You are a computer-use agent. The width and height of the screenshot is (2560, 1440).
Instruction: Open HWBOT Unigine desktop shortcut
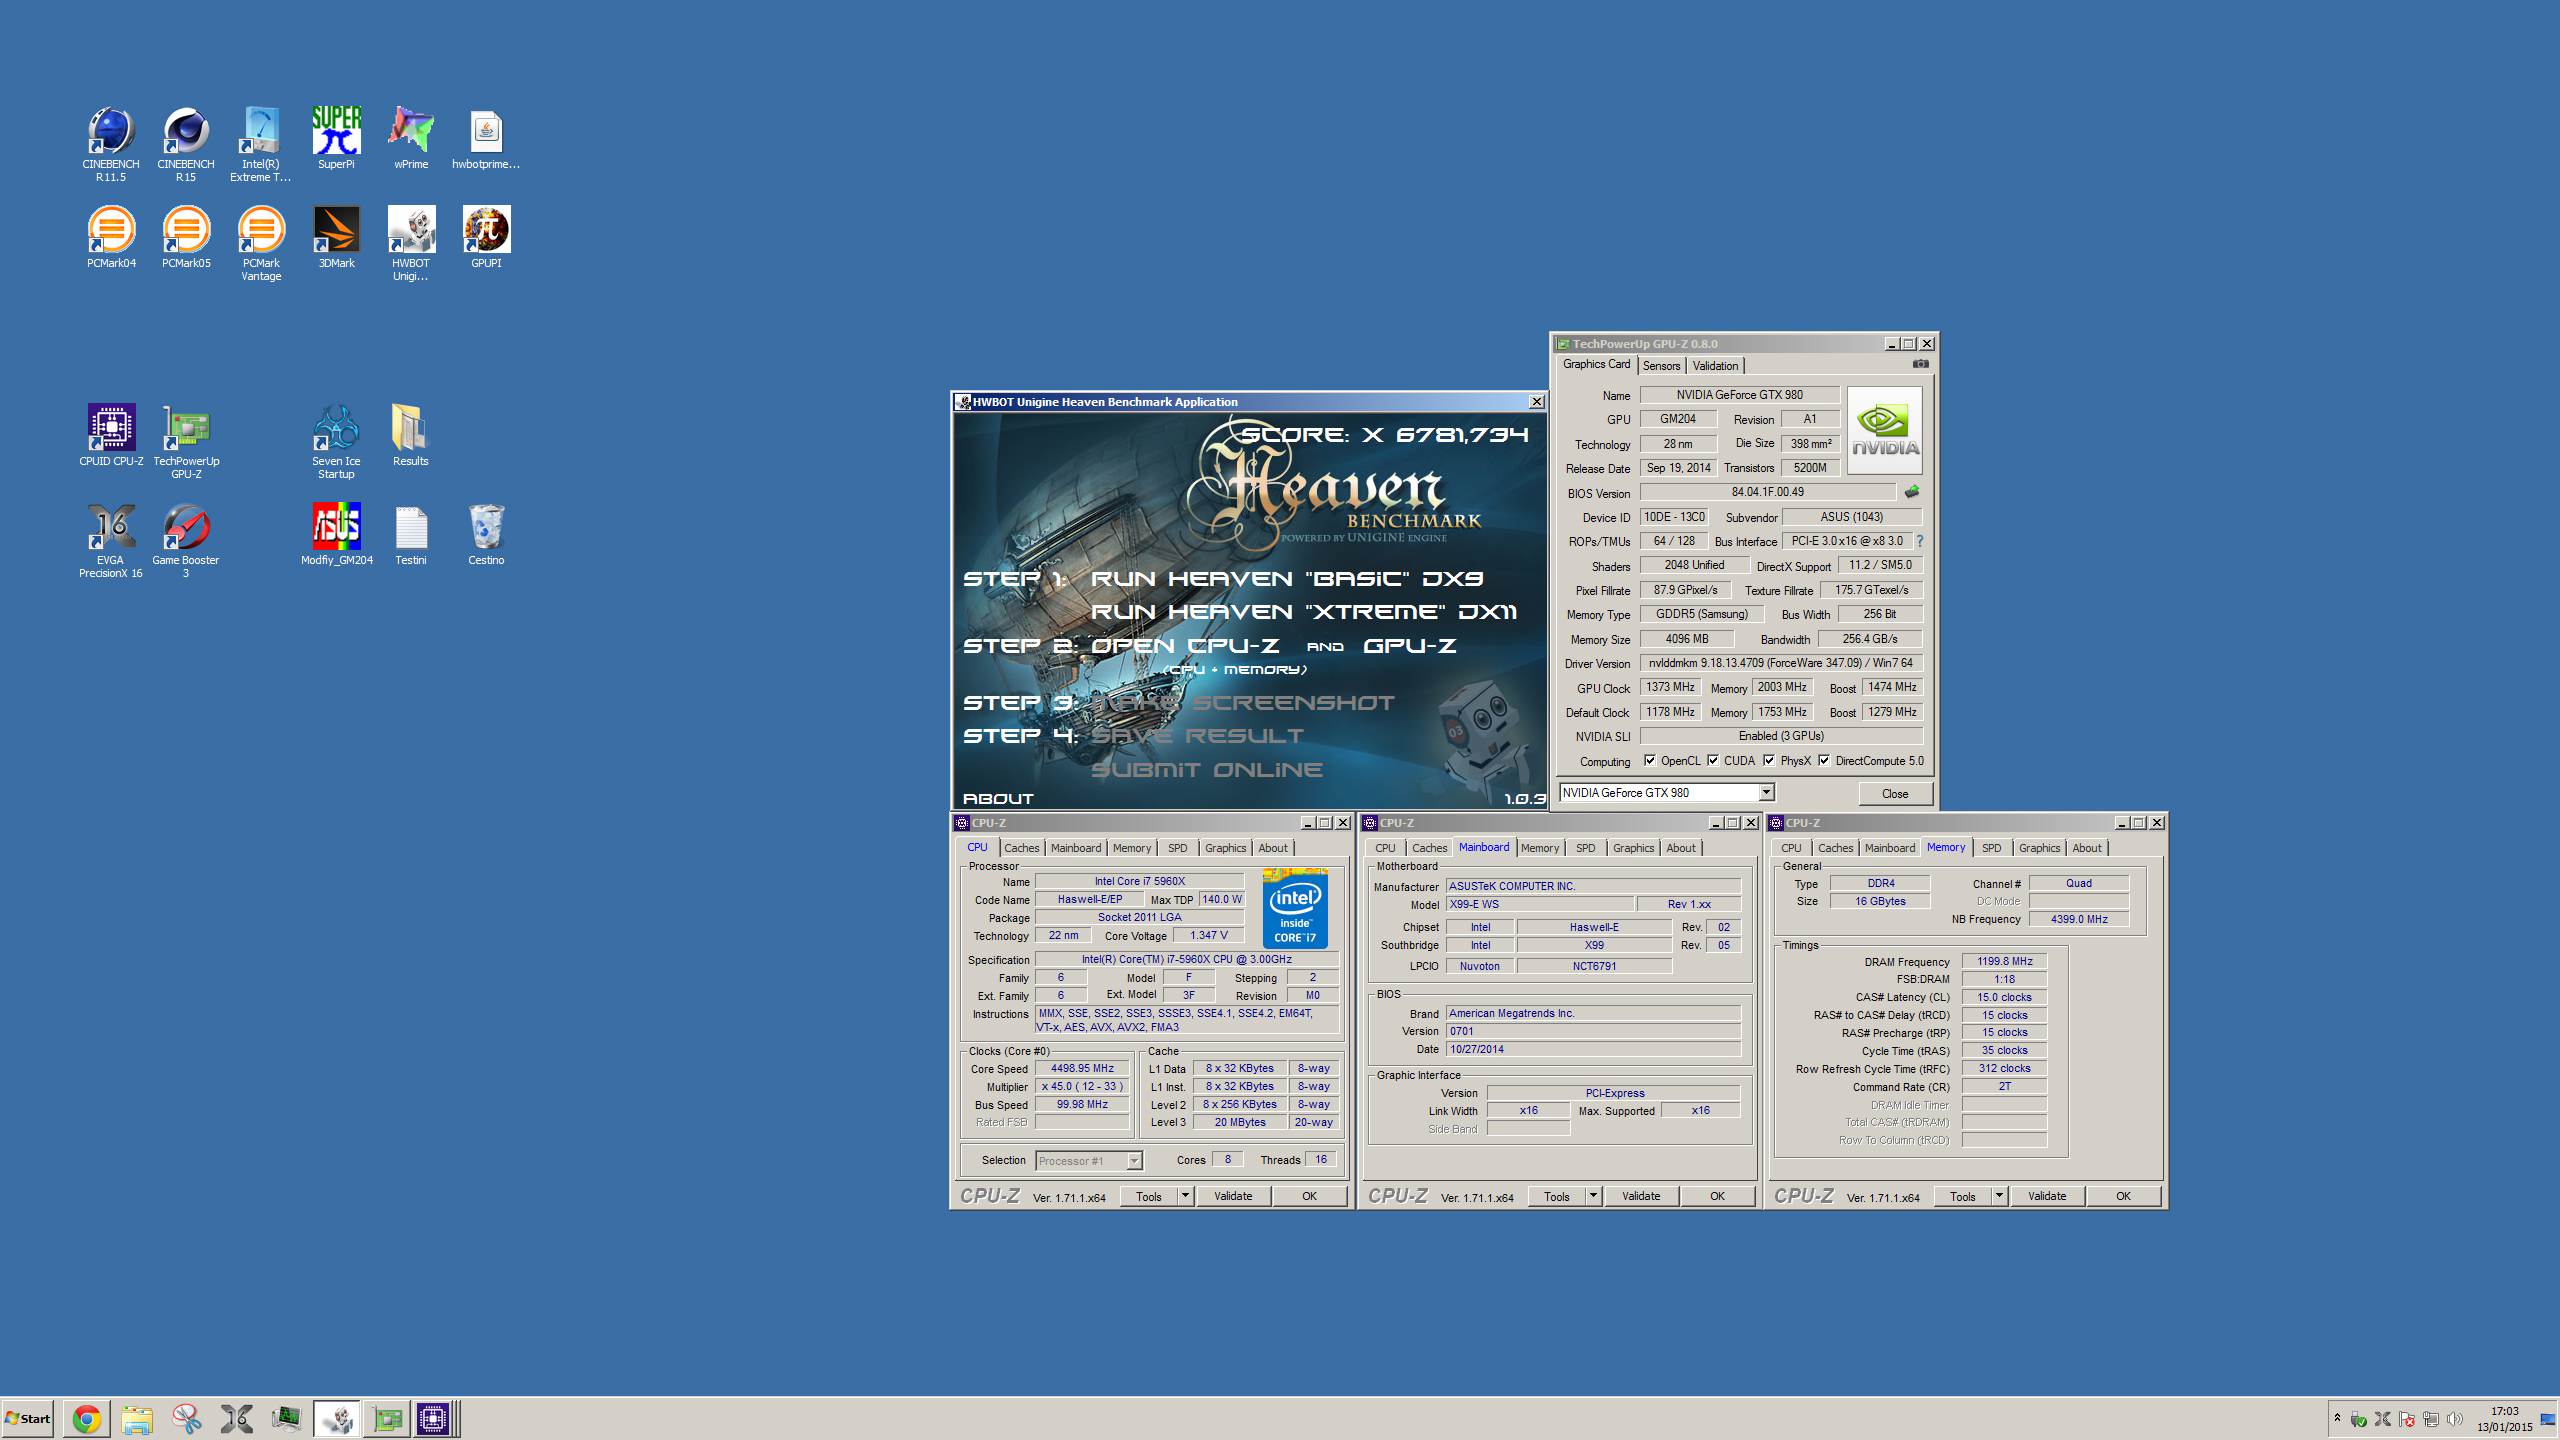coord(411,244)
